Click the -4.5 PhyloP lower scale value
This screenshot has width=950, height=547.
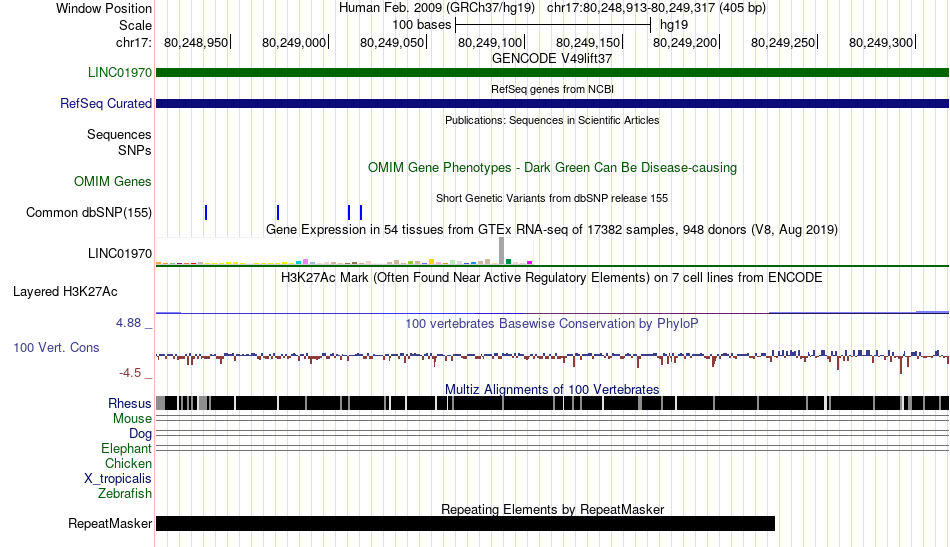tap(130, 373)
